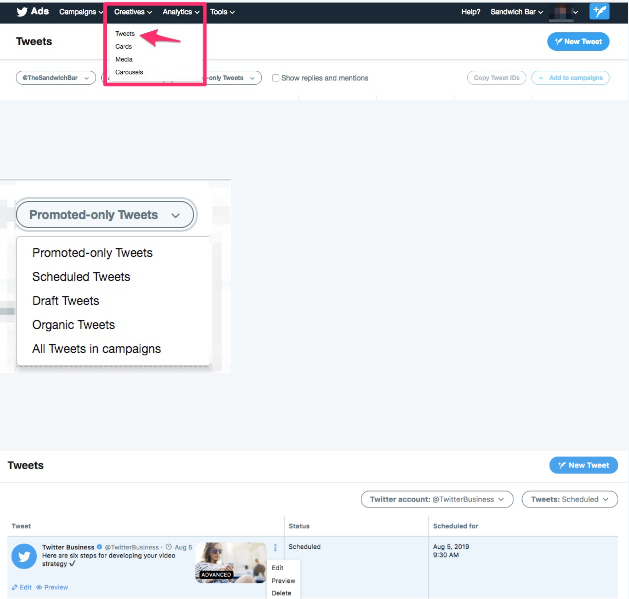Click the compose tweet feather icon
629x599 pixels.
(x=599, y=12)
